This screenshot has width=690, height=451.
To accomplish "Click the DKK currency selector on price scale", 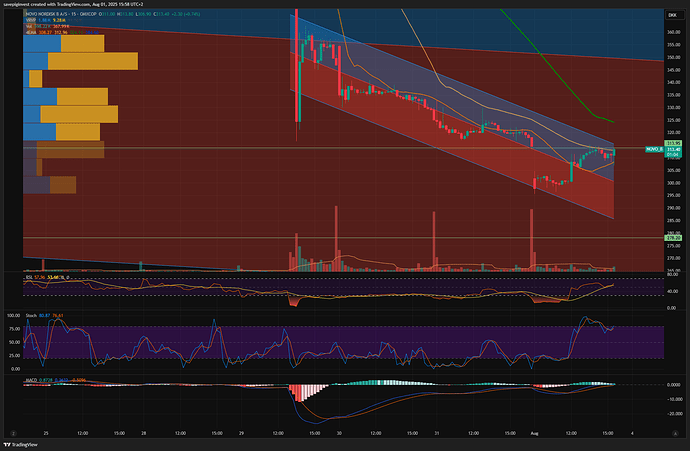I will tap(672, 15).
